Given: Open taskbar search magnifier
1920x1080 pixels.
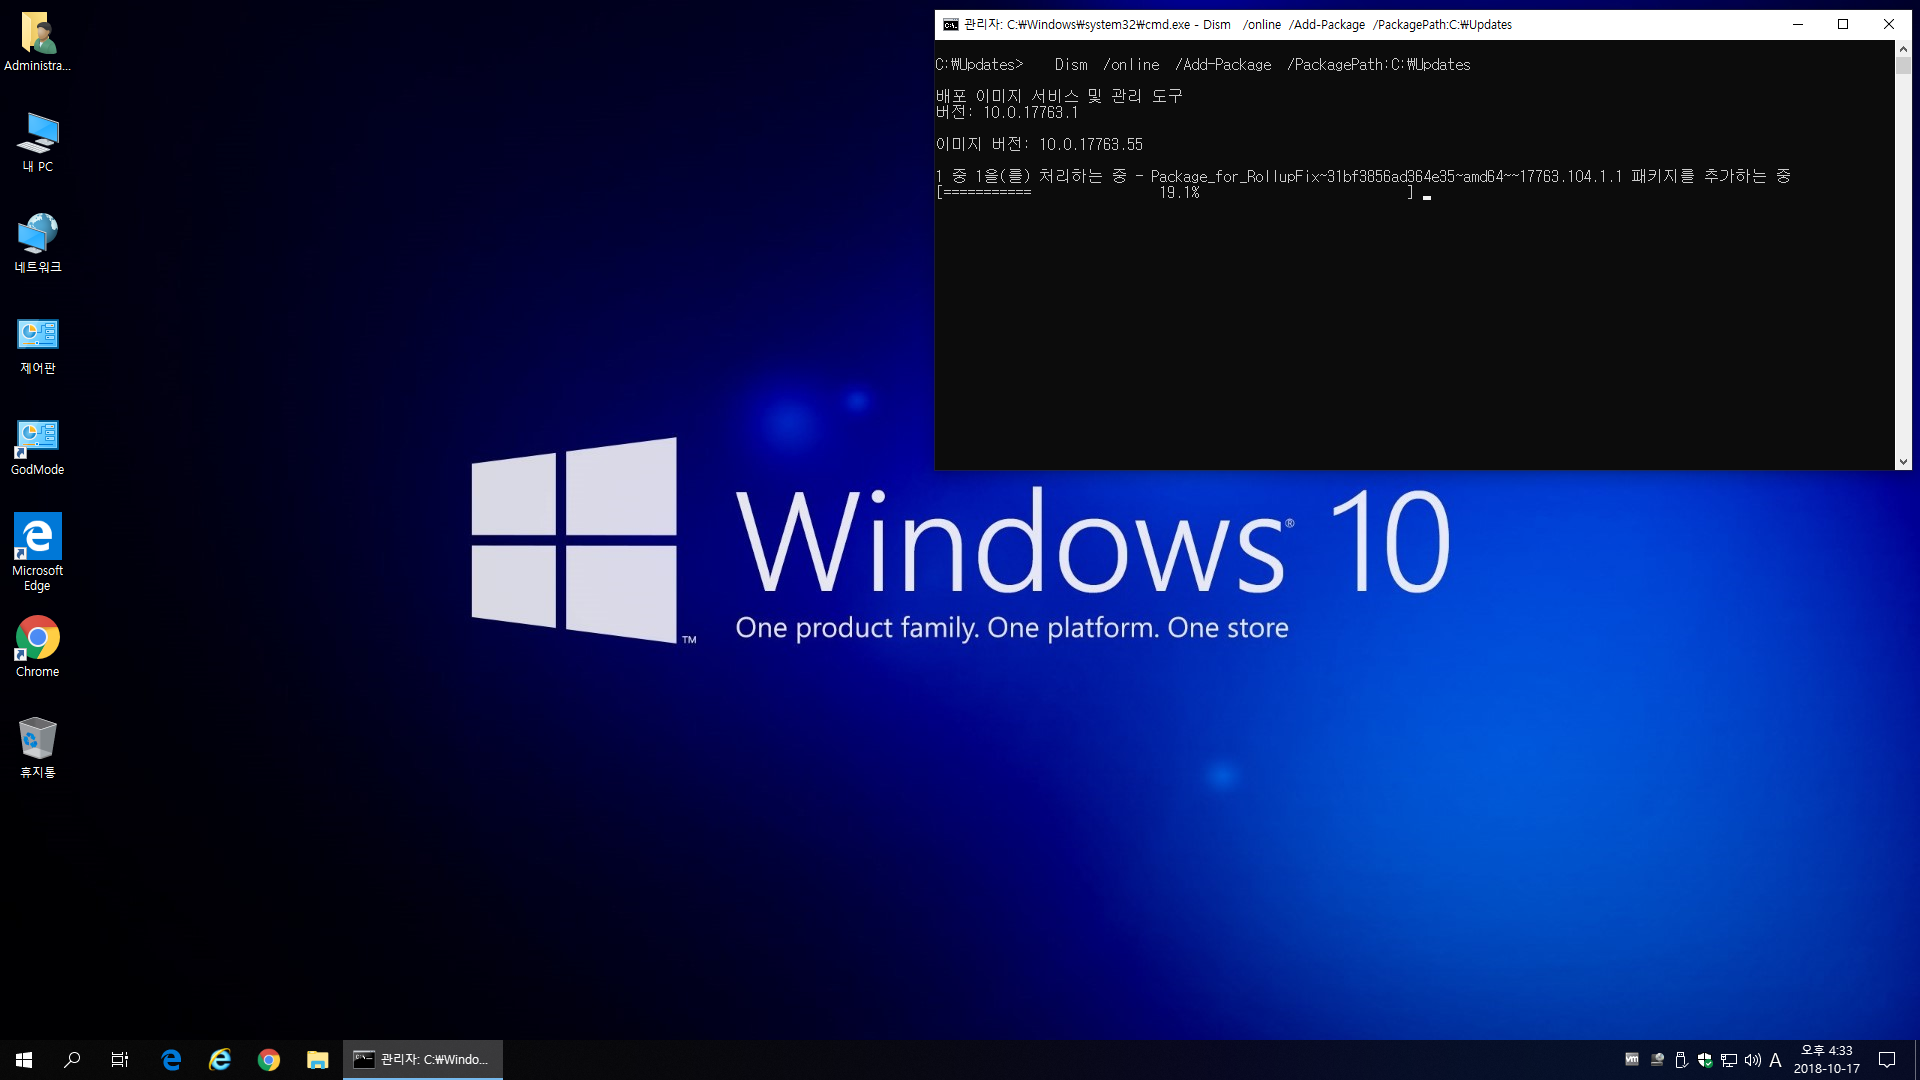Looking at the screenshot, I should click(x=72, y=1060).
